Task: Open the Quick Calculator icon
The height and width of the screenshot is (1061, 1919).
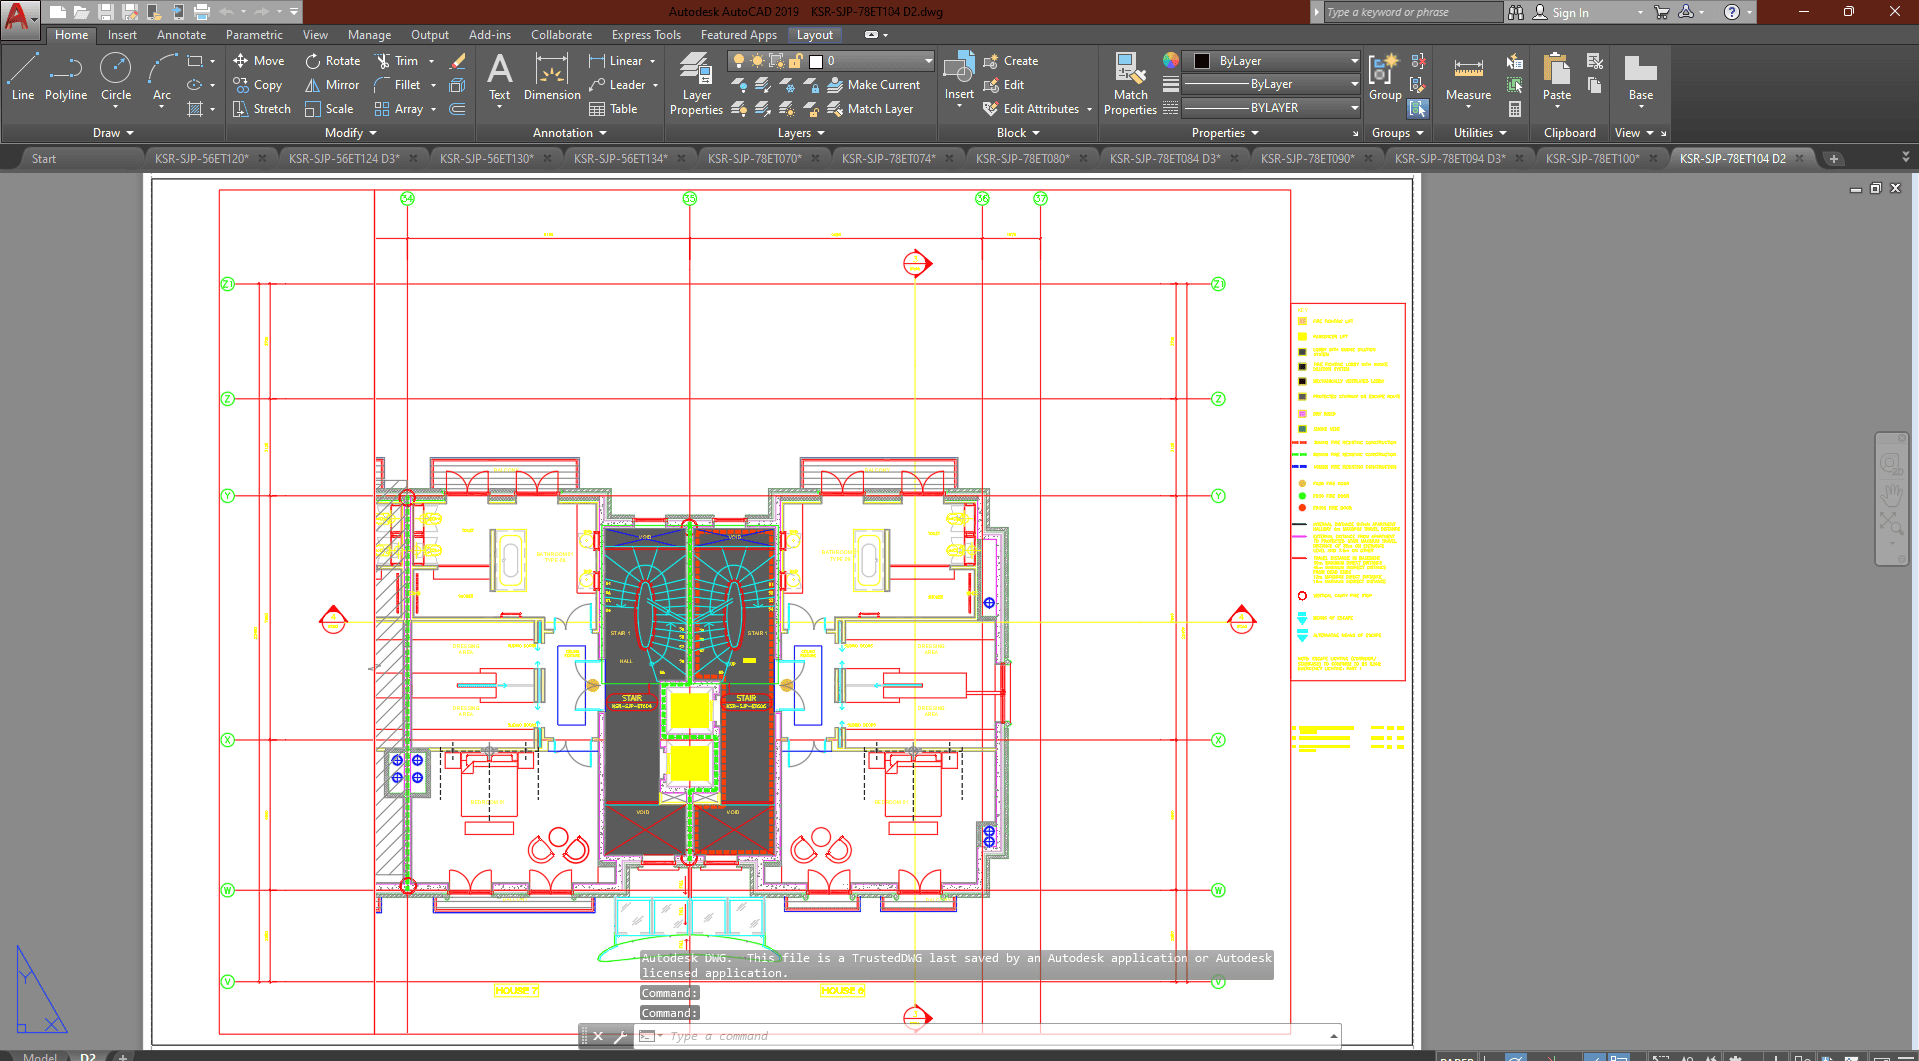Action: click(1515, 109)
